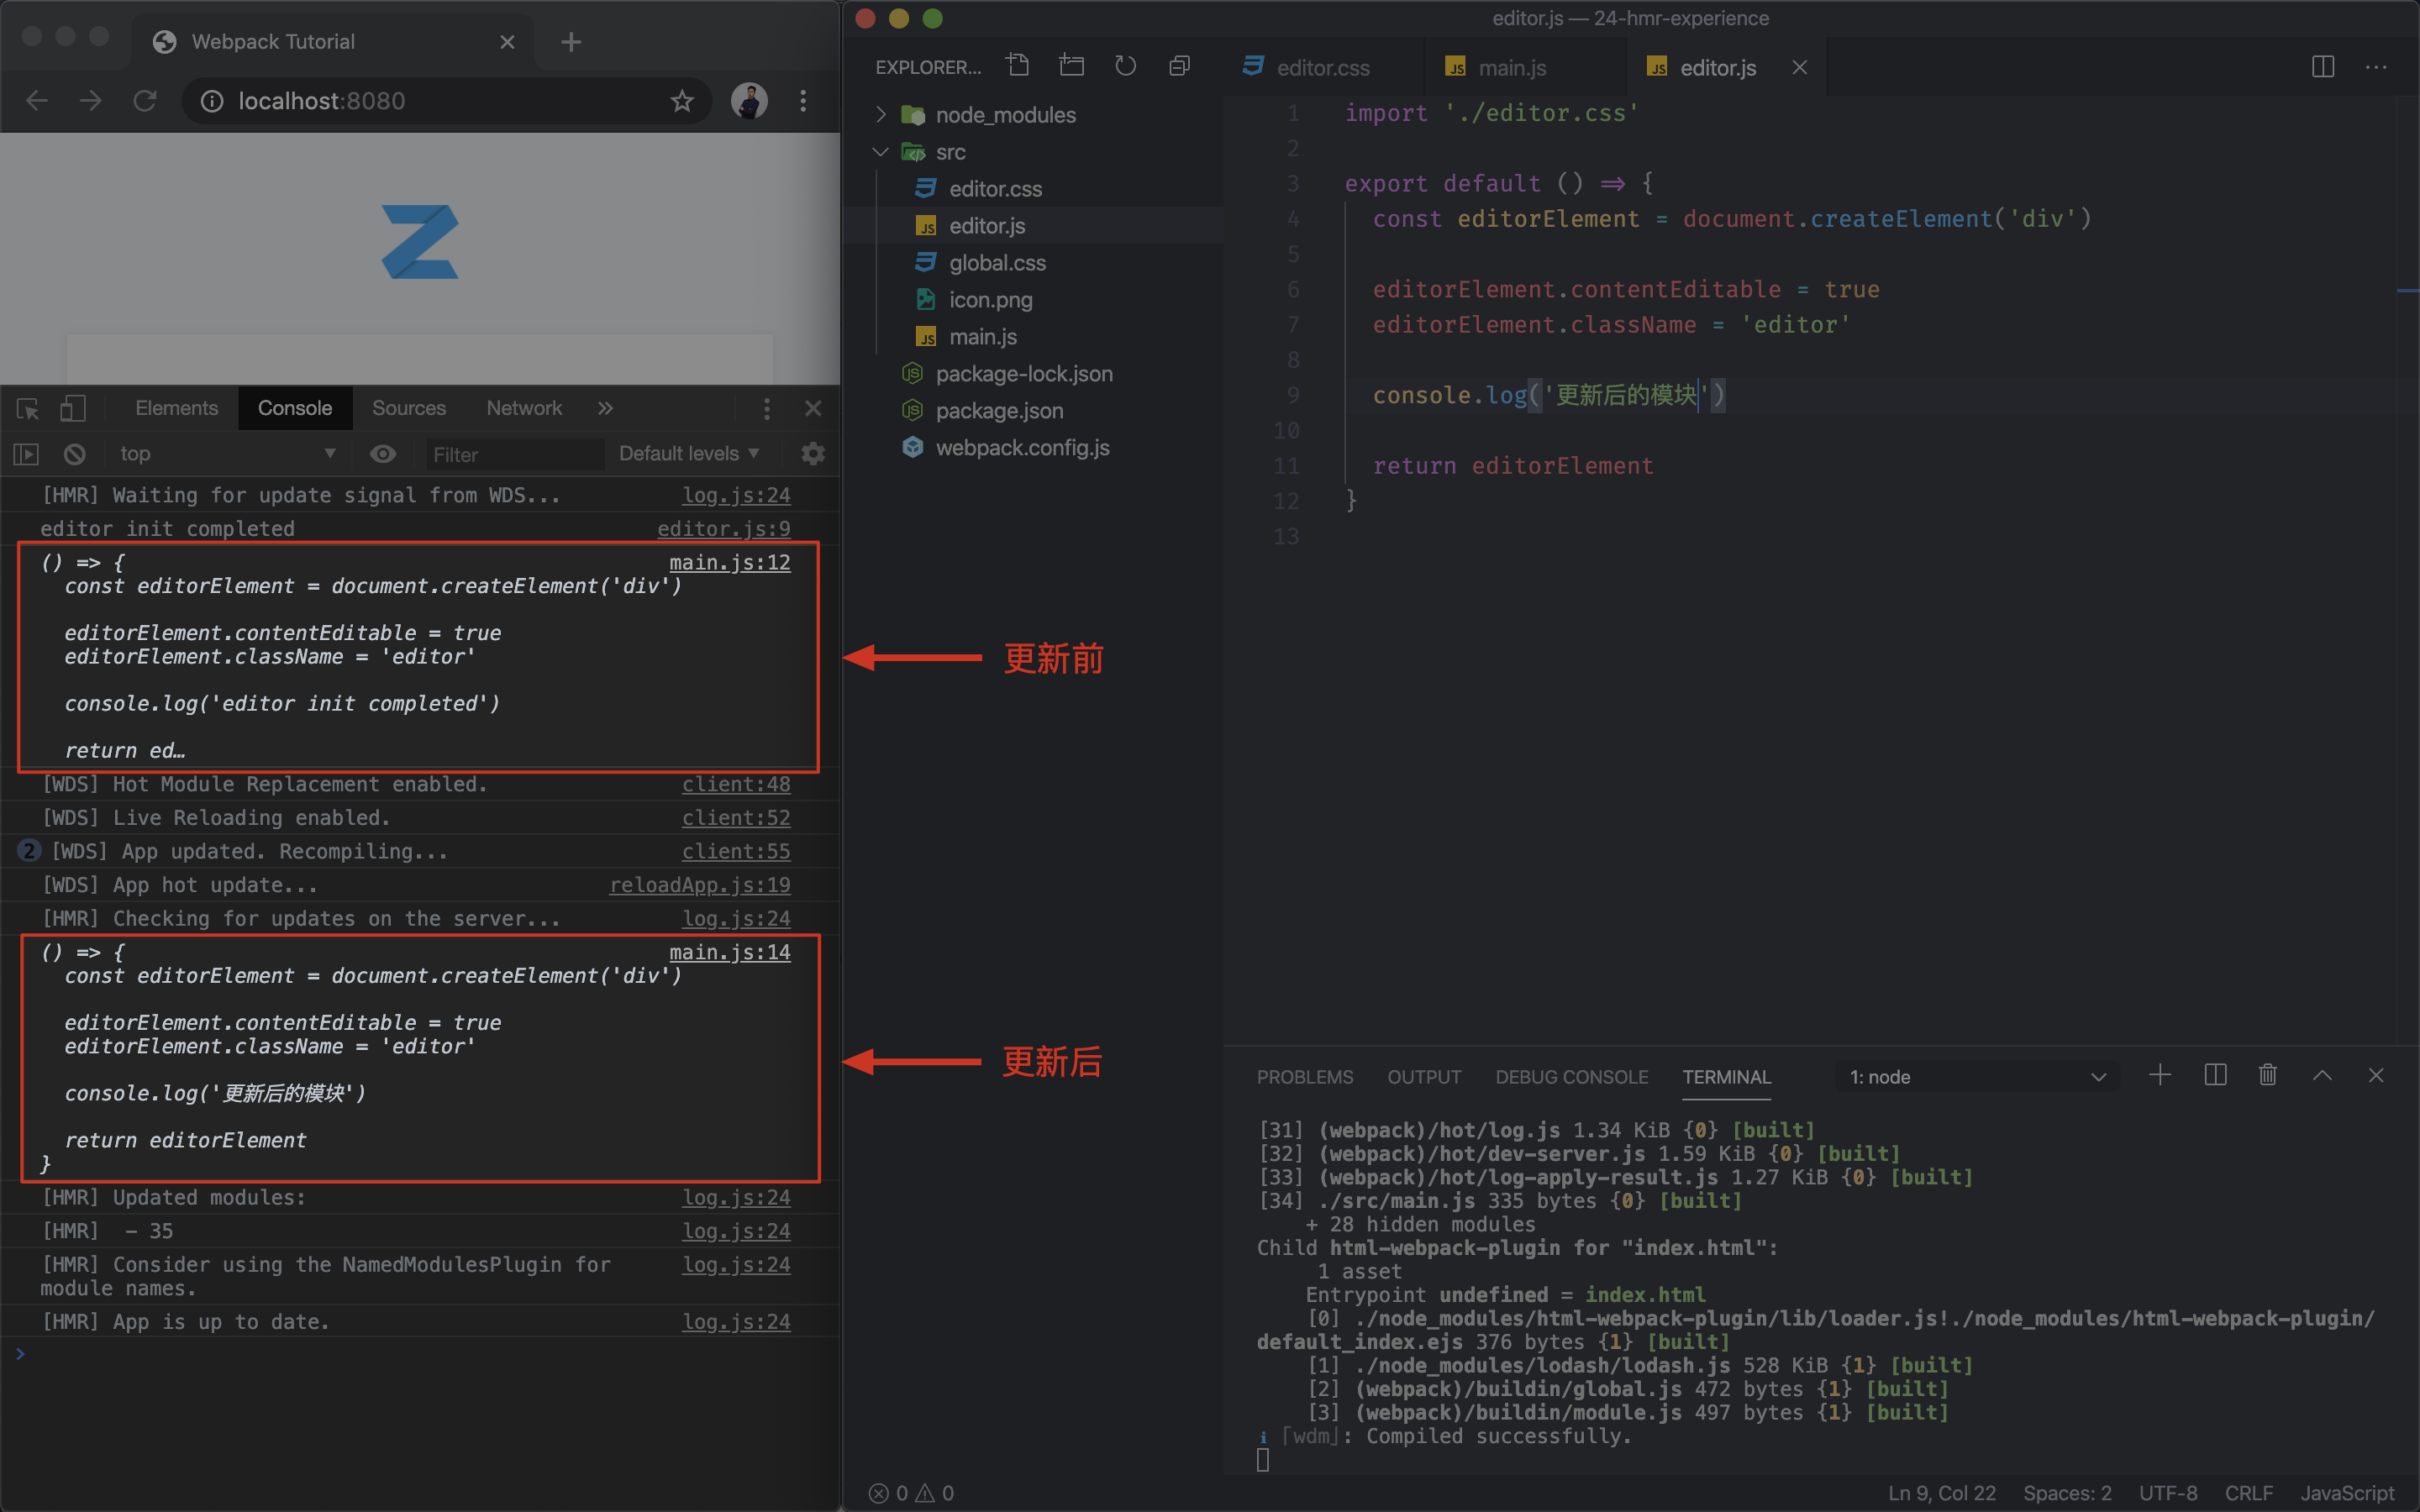Switch to the Sources tab in DevTools
Image resolution: width=2420 pixels, height=1512 pixels.
[409, 408]
